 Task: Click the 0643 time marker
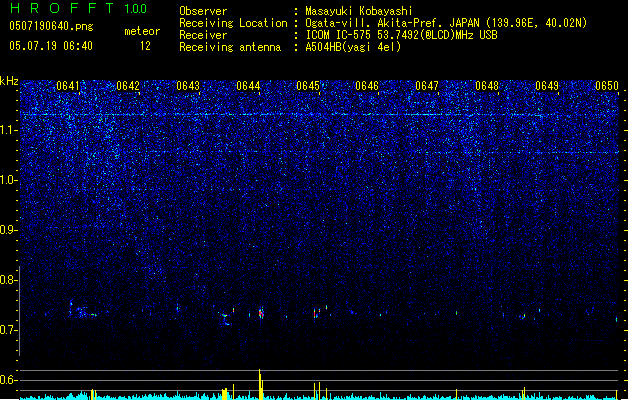[x=188, y=86]
